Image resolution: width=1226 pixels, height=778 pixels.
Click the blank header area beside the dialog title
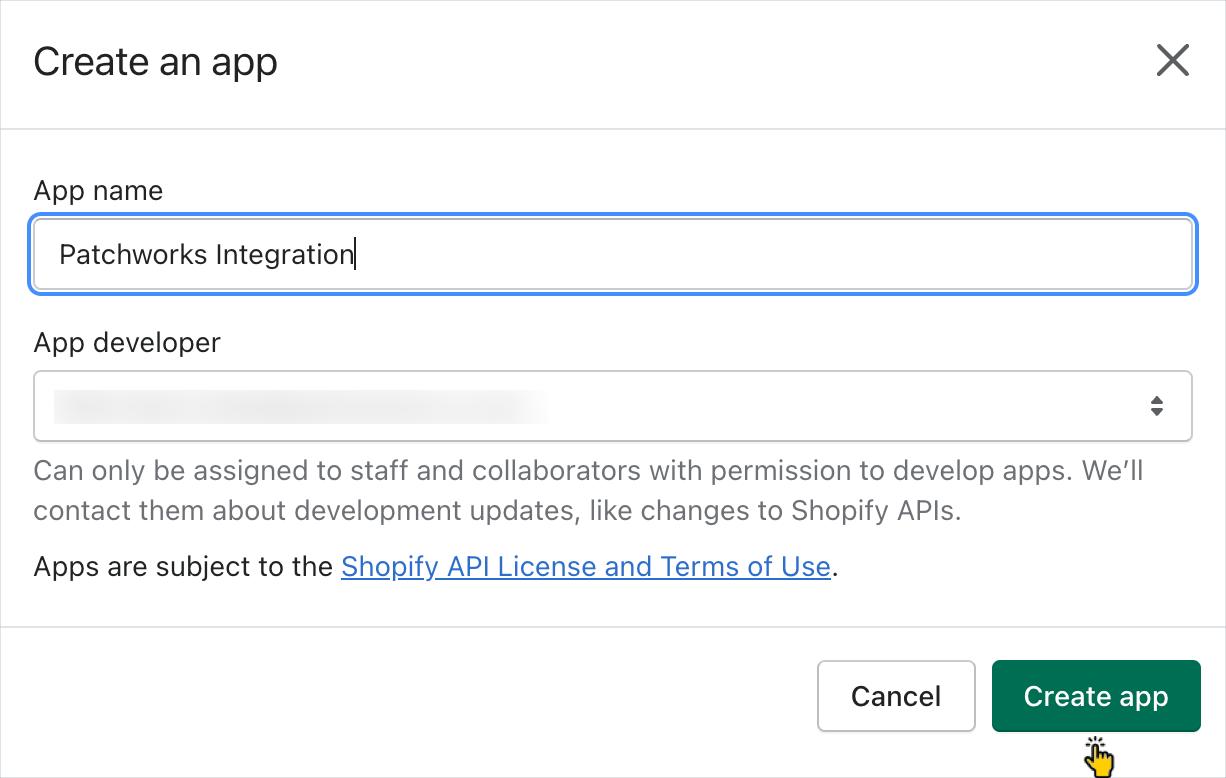[x=700, y=62]
